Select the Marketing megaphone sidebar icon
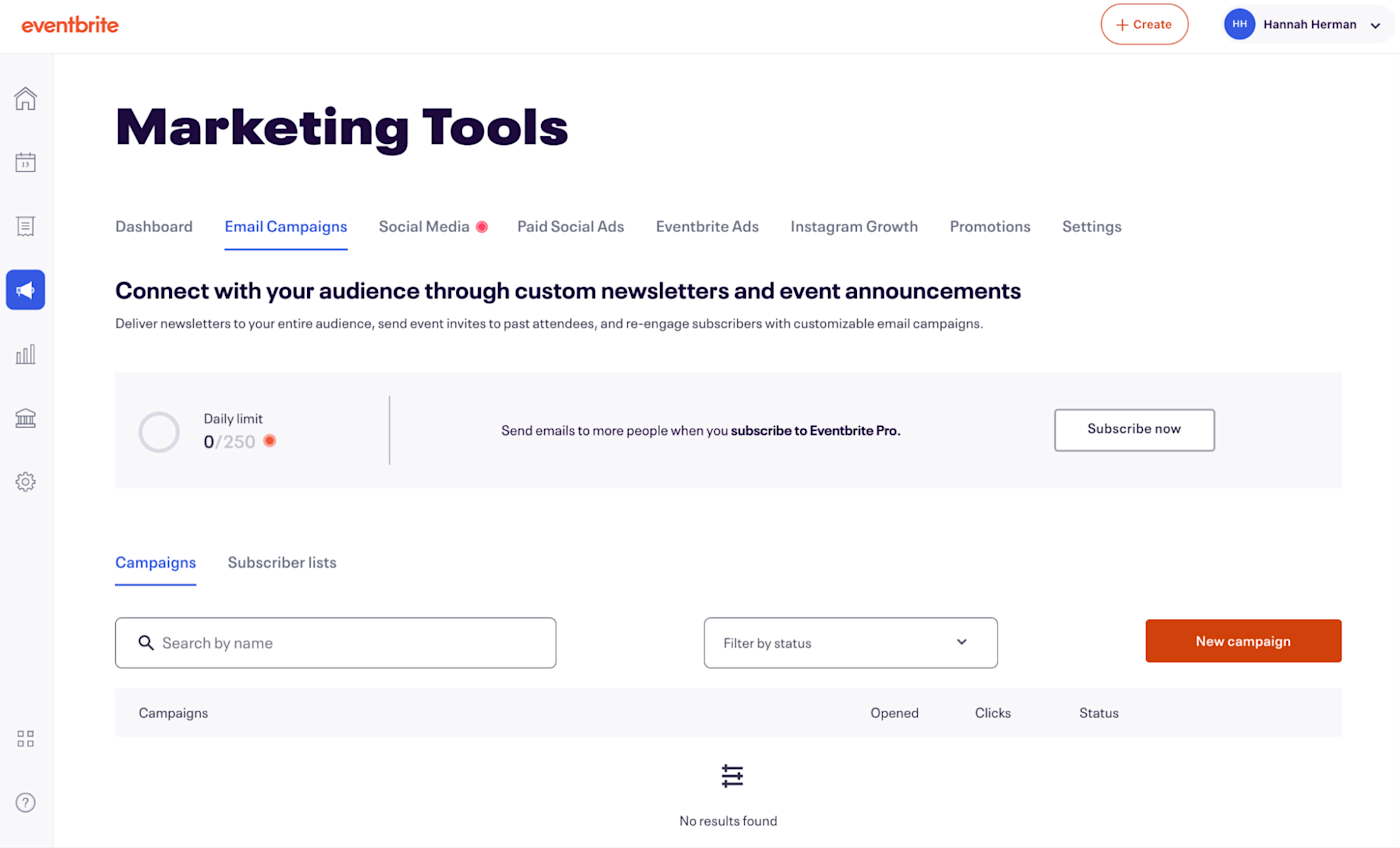The width and height of the screenshot is (1400, 848). (x=25, y=290)
